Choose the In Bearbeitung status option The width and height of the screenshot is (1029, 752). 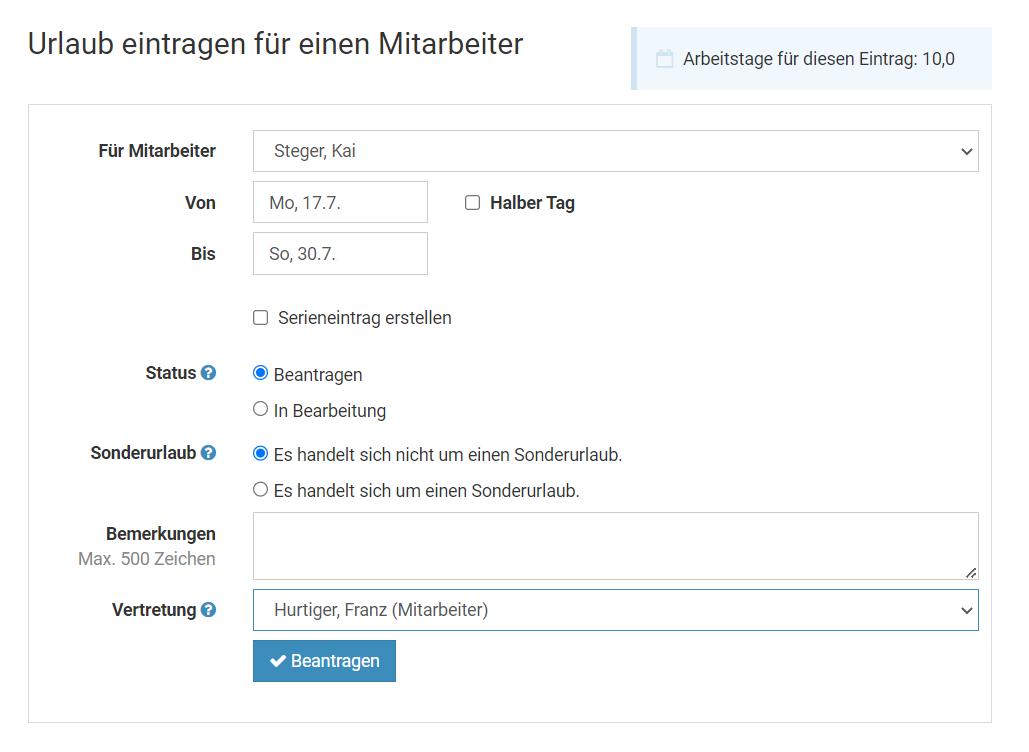click(x=261, y=409)
